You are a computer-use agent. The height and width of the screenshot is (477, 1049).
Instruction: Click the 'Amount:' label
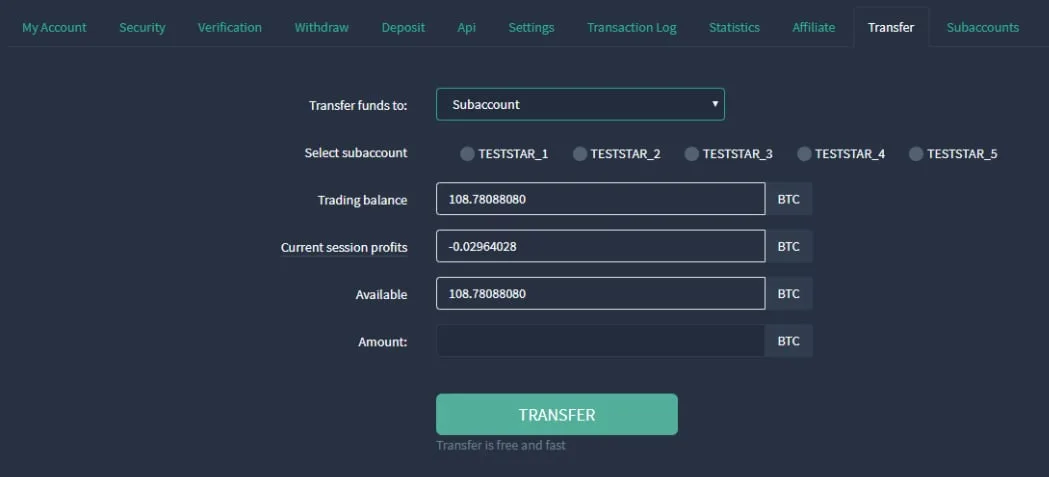tap(383, 342)
